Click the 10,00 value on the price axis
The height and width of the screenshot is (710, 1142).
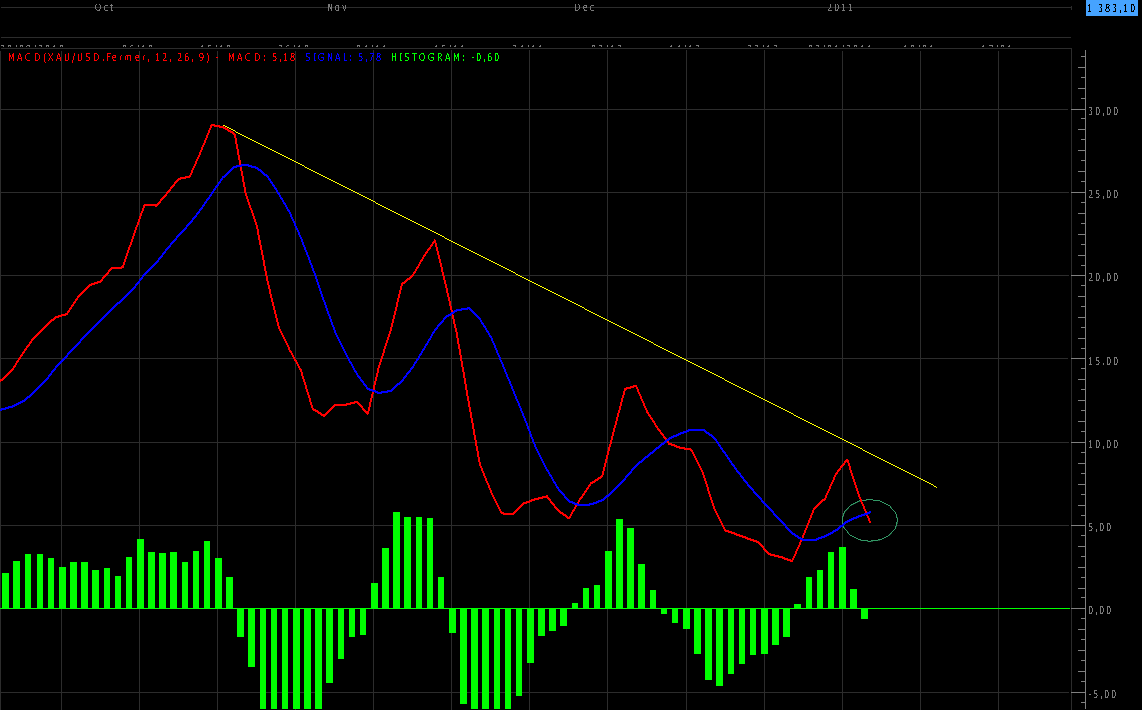[1105, 443]
